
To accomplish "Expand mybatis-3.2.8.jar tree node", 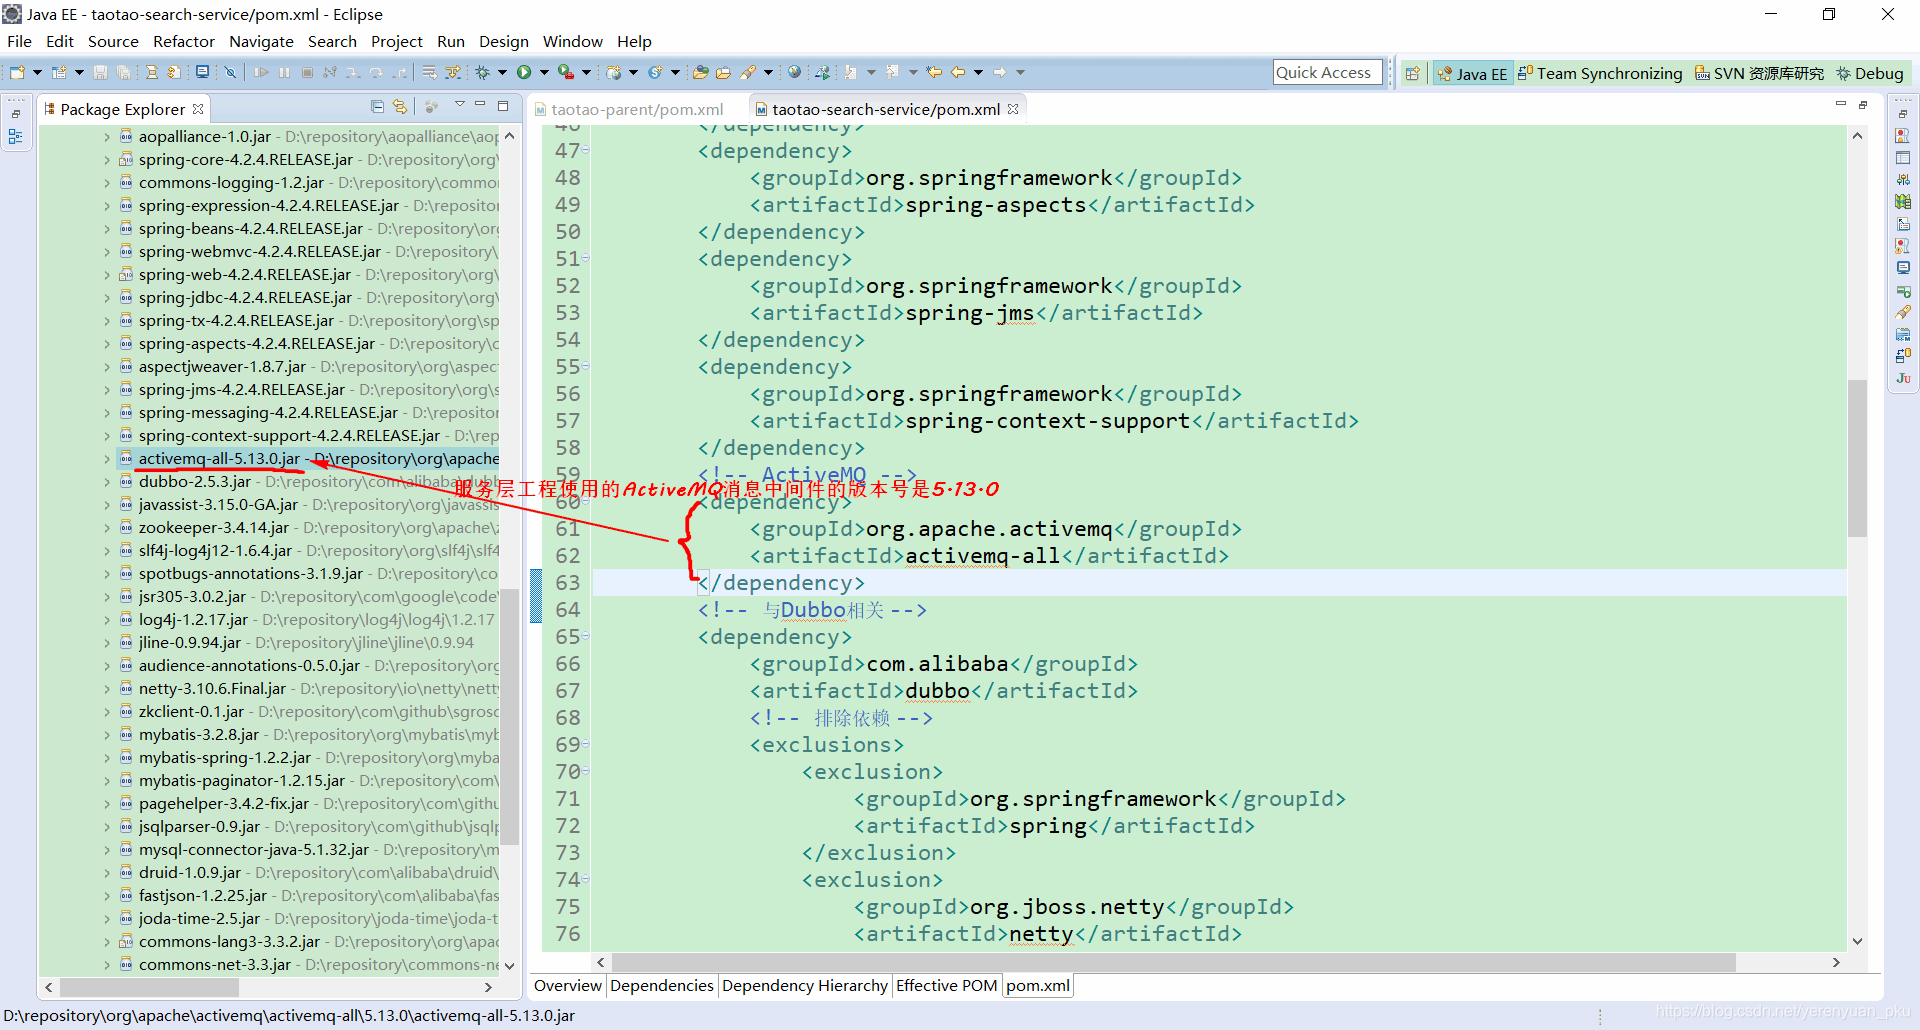I will [x=107, y=735].
